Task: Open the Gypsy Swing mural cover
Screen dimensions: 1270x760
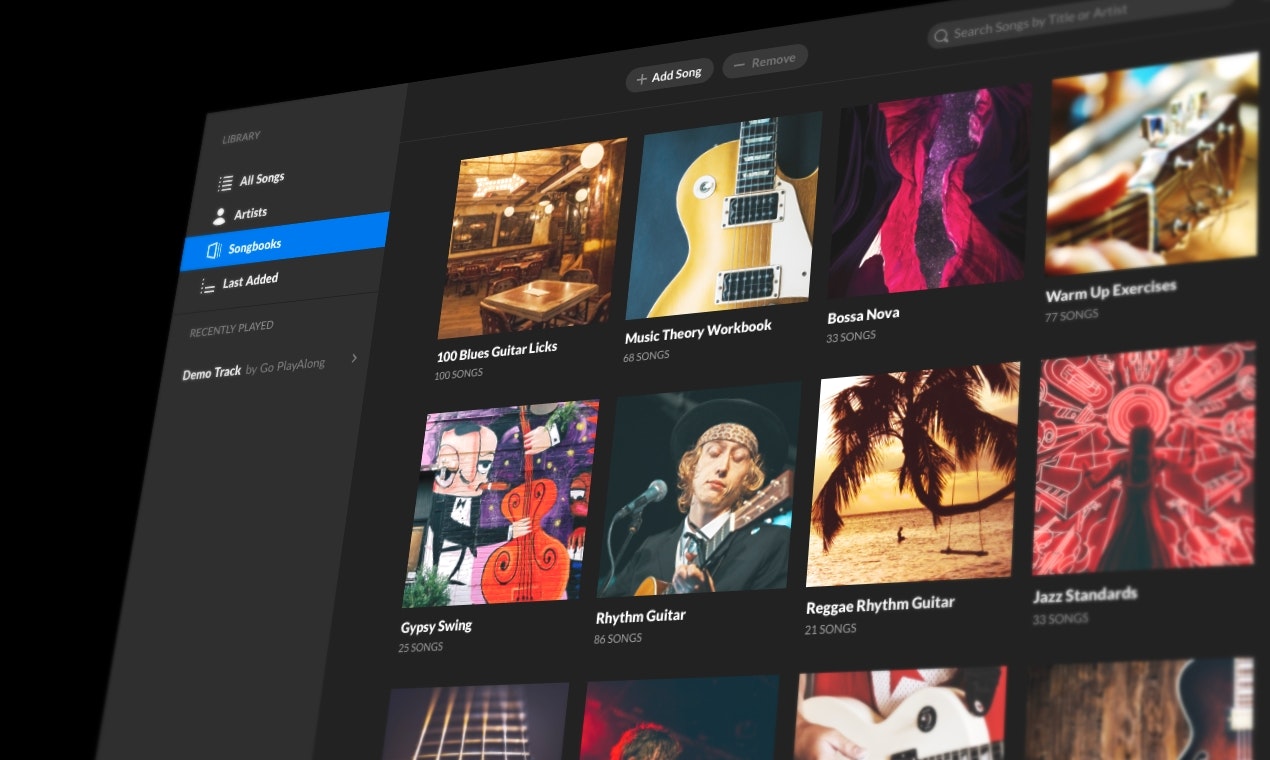Action: pyautogui.click(x=501, y=504)
